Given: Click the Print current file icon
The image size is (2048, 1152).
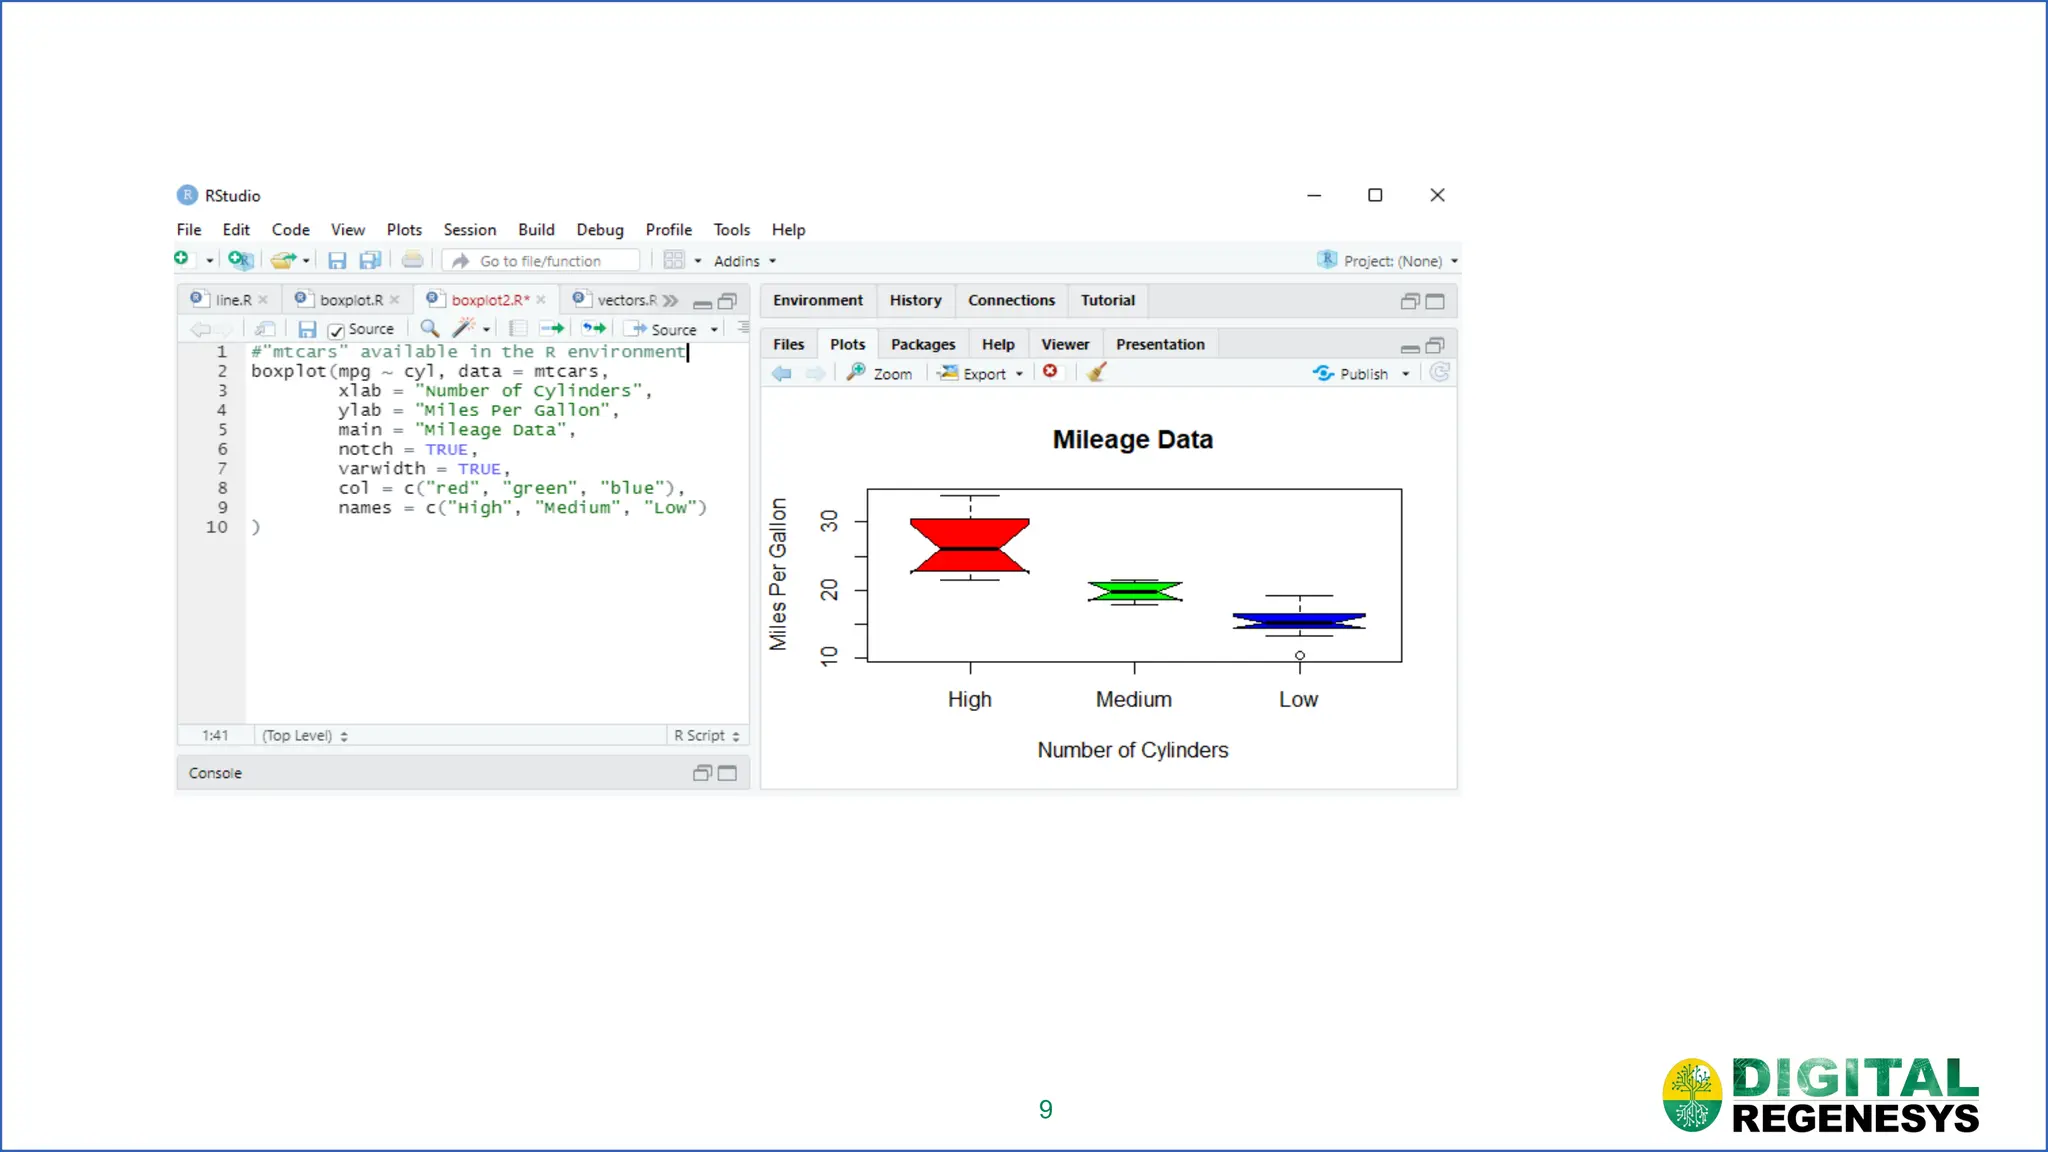Looking at the screenshot, I should coord(412,260).
